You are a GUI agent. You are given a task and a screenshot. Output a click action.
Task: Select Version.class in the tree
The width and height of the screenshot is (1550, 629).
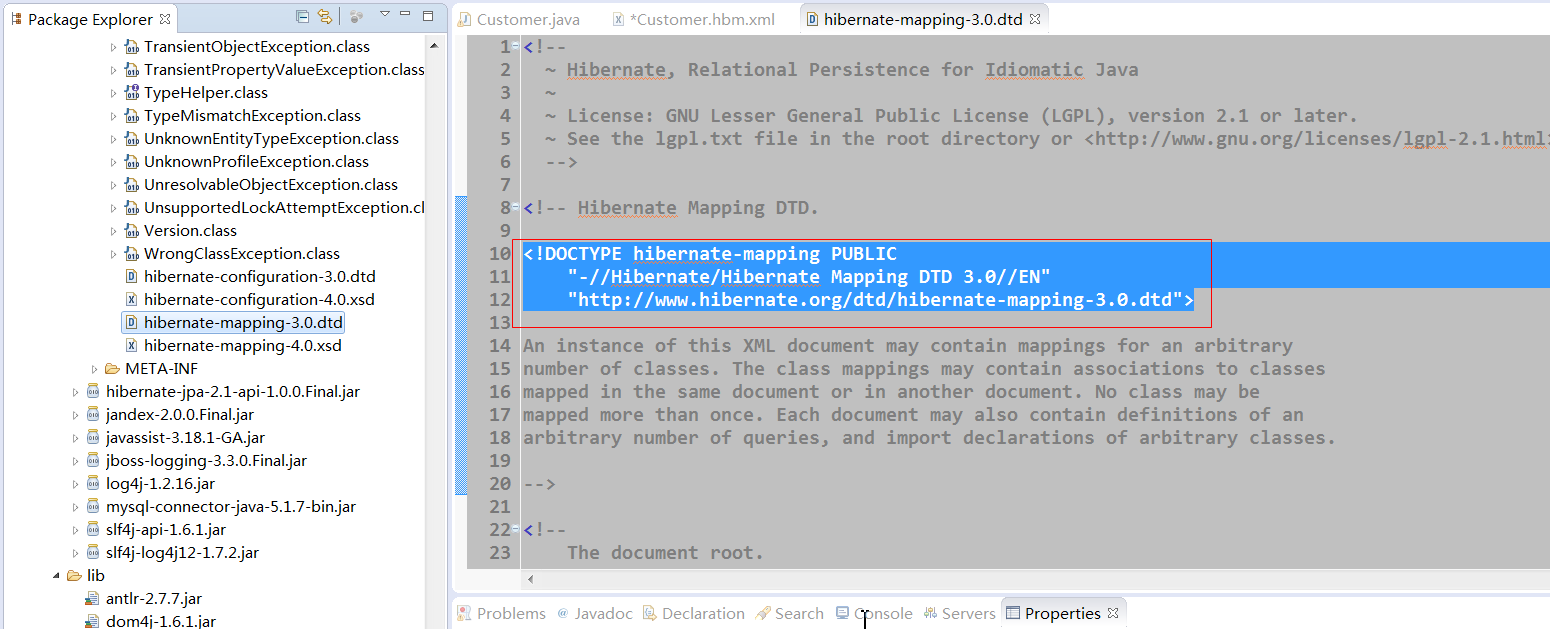(190, 231)
